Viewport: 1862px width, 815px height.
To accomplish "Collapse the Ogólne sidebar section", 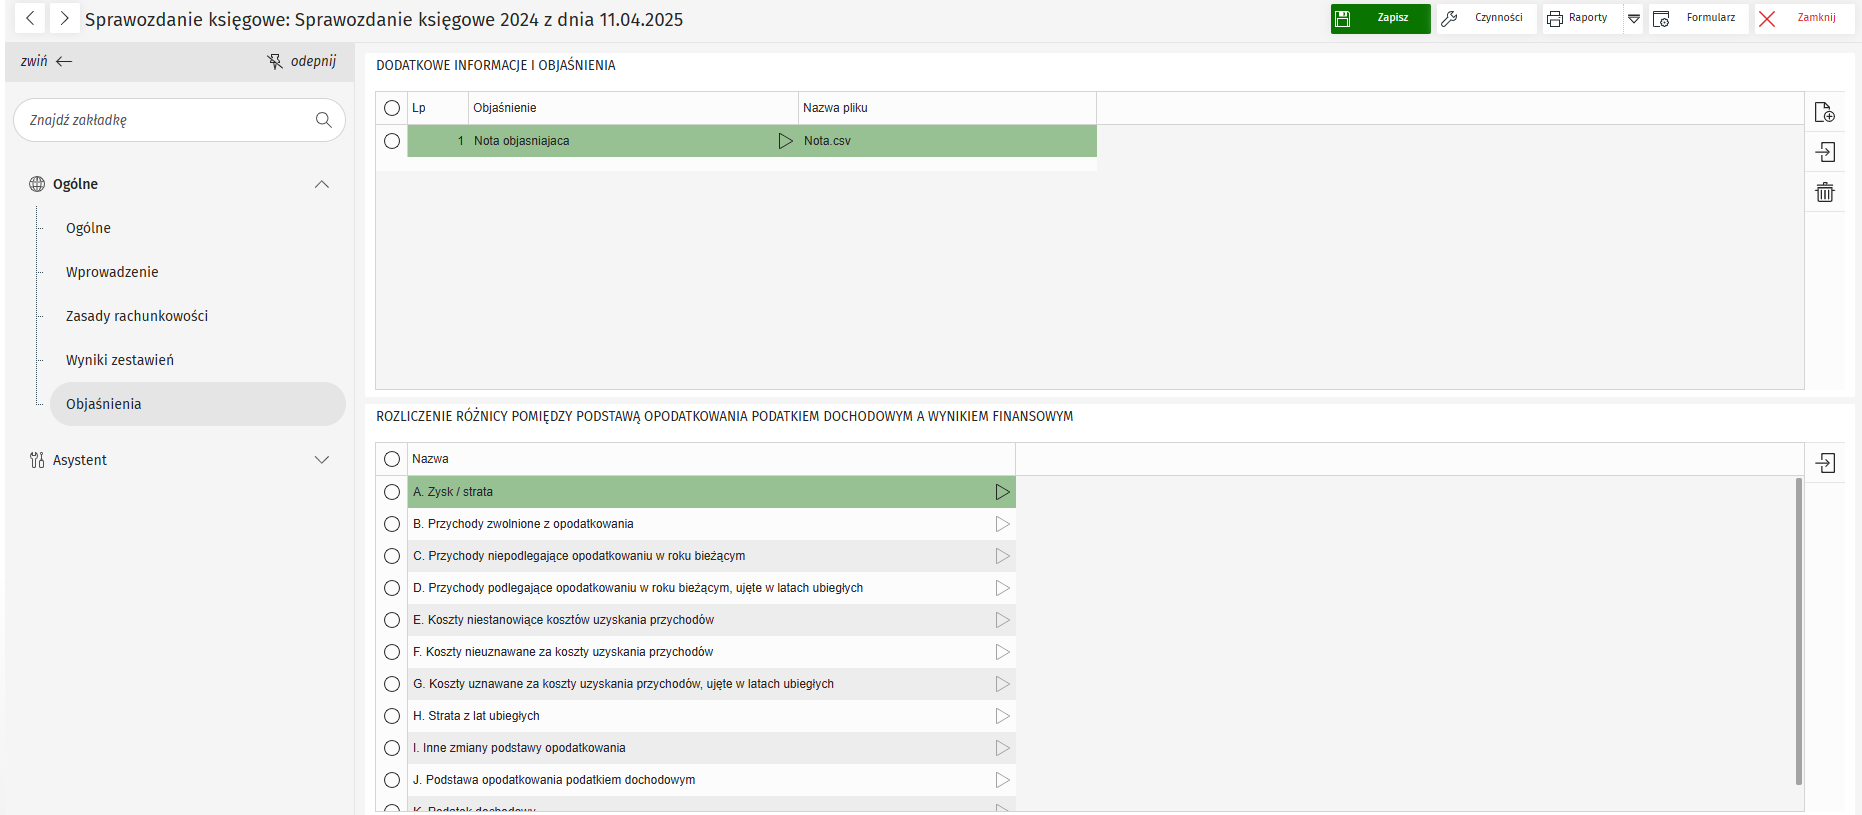I will click(x=321, y=184).
